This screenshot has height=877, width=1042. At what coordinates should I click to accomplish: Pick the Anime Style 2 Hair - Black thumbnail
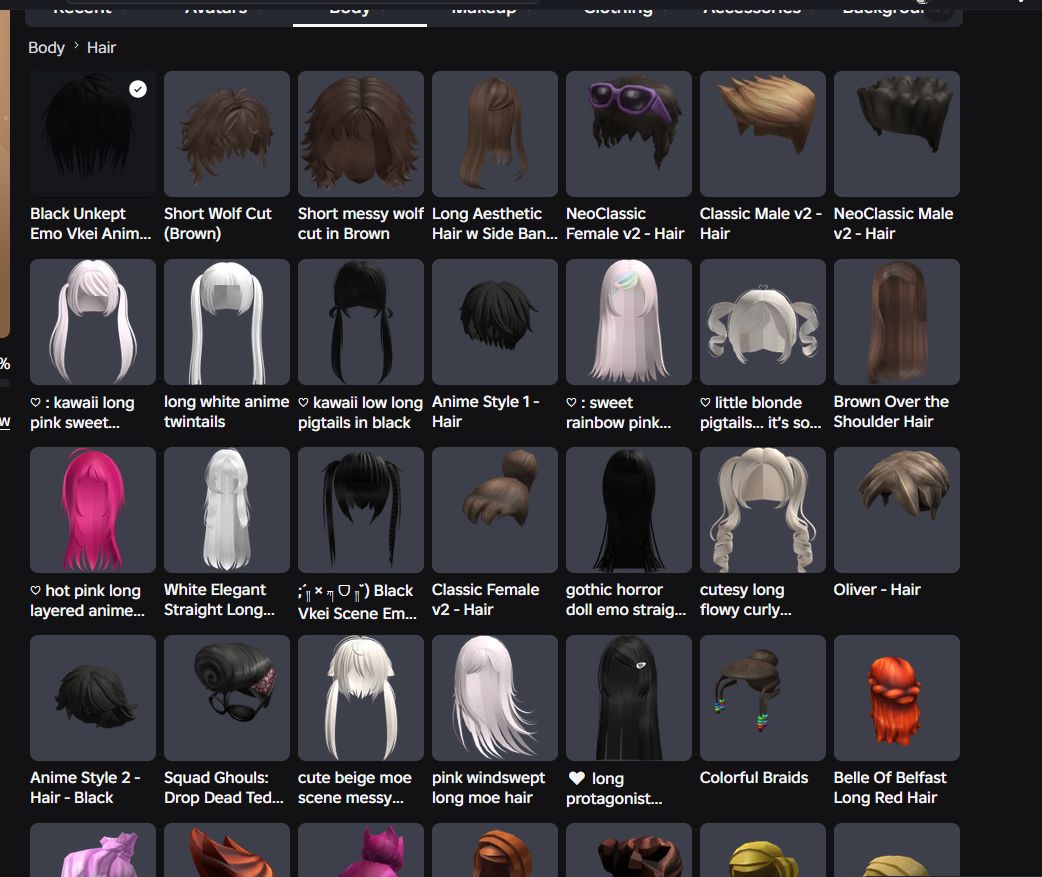pos(93,698)
